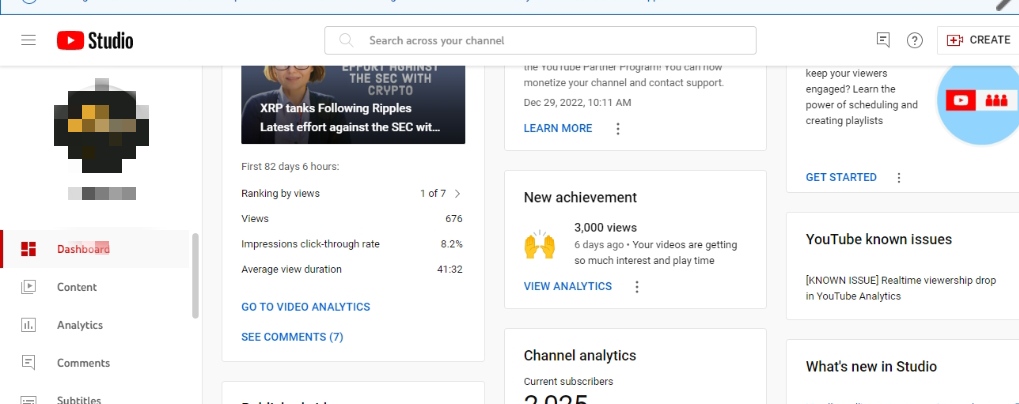Focus the Search across your channel field
The image size is (1019, 404).
tap(540, 40)
